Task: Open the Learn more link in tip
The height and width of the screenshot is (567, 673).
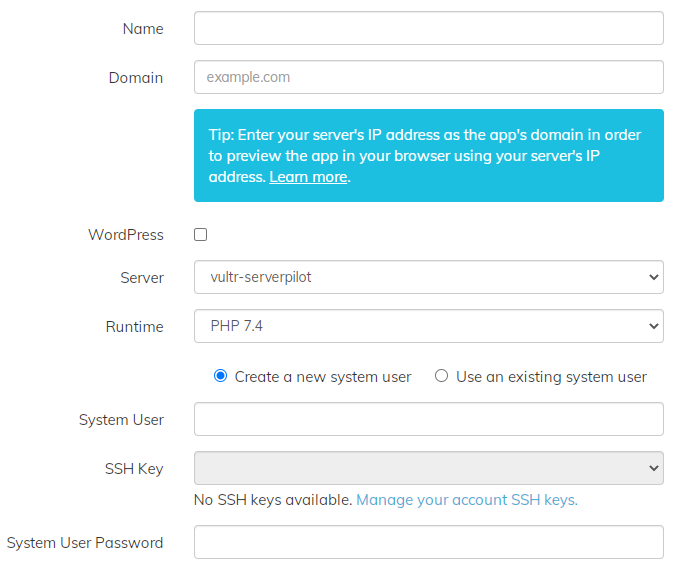Action: (x=308, y=177)
